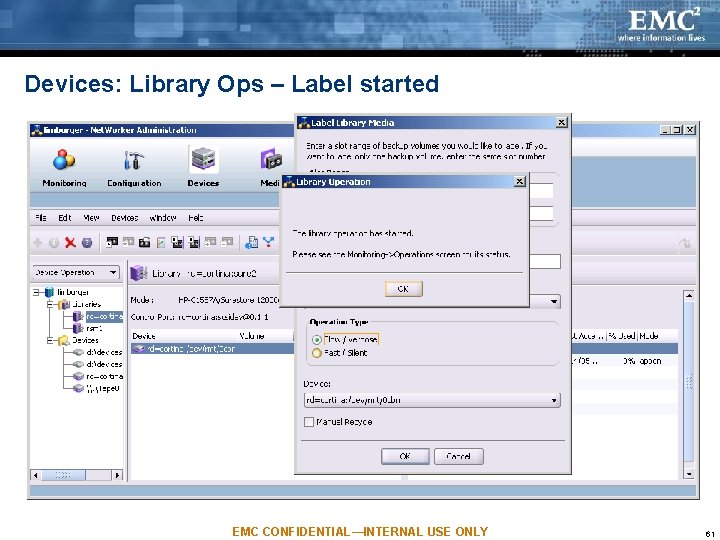Open the Help menu
Screen dimensions: 720x540
(x=196, y=218)
